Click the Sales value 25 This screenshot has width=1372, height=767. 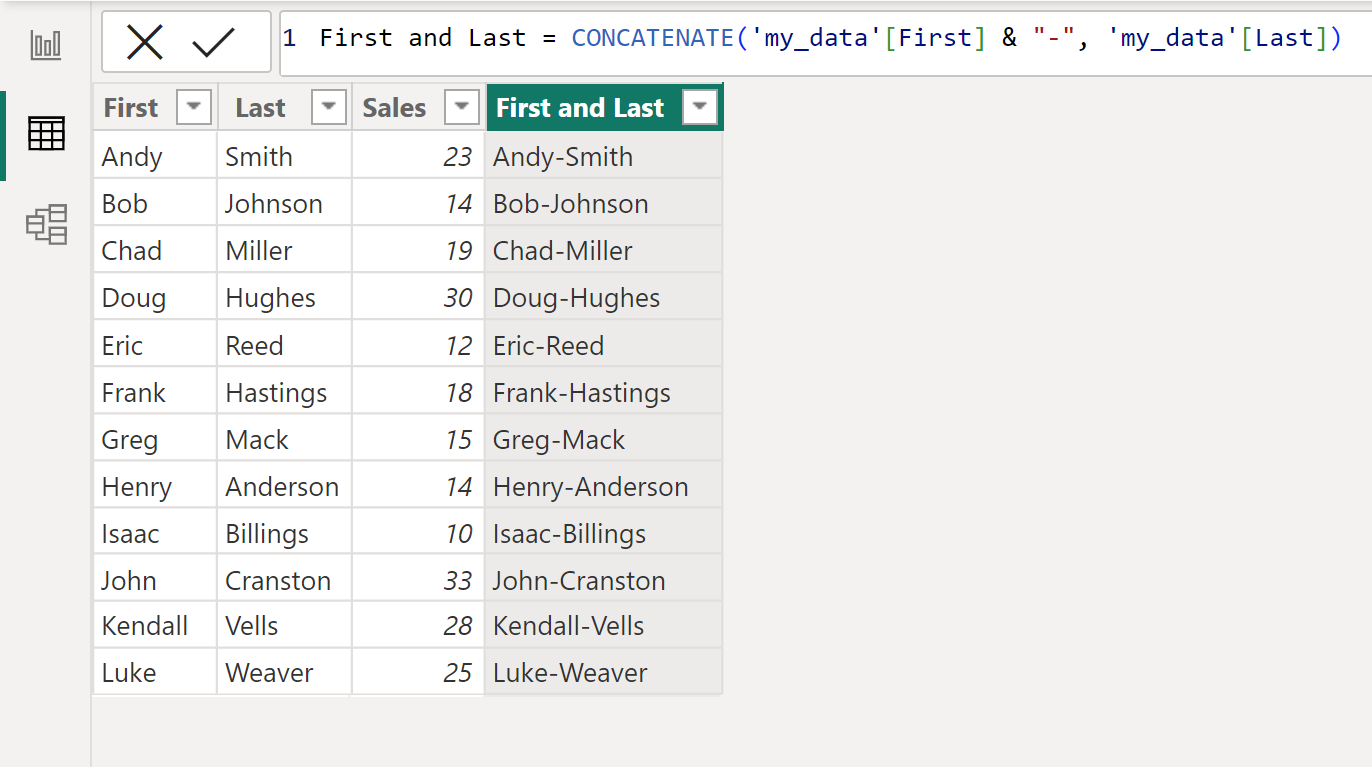click(x=418, y=672)
